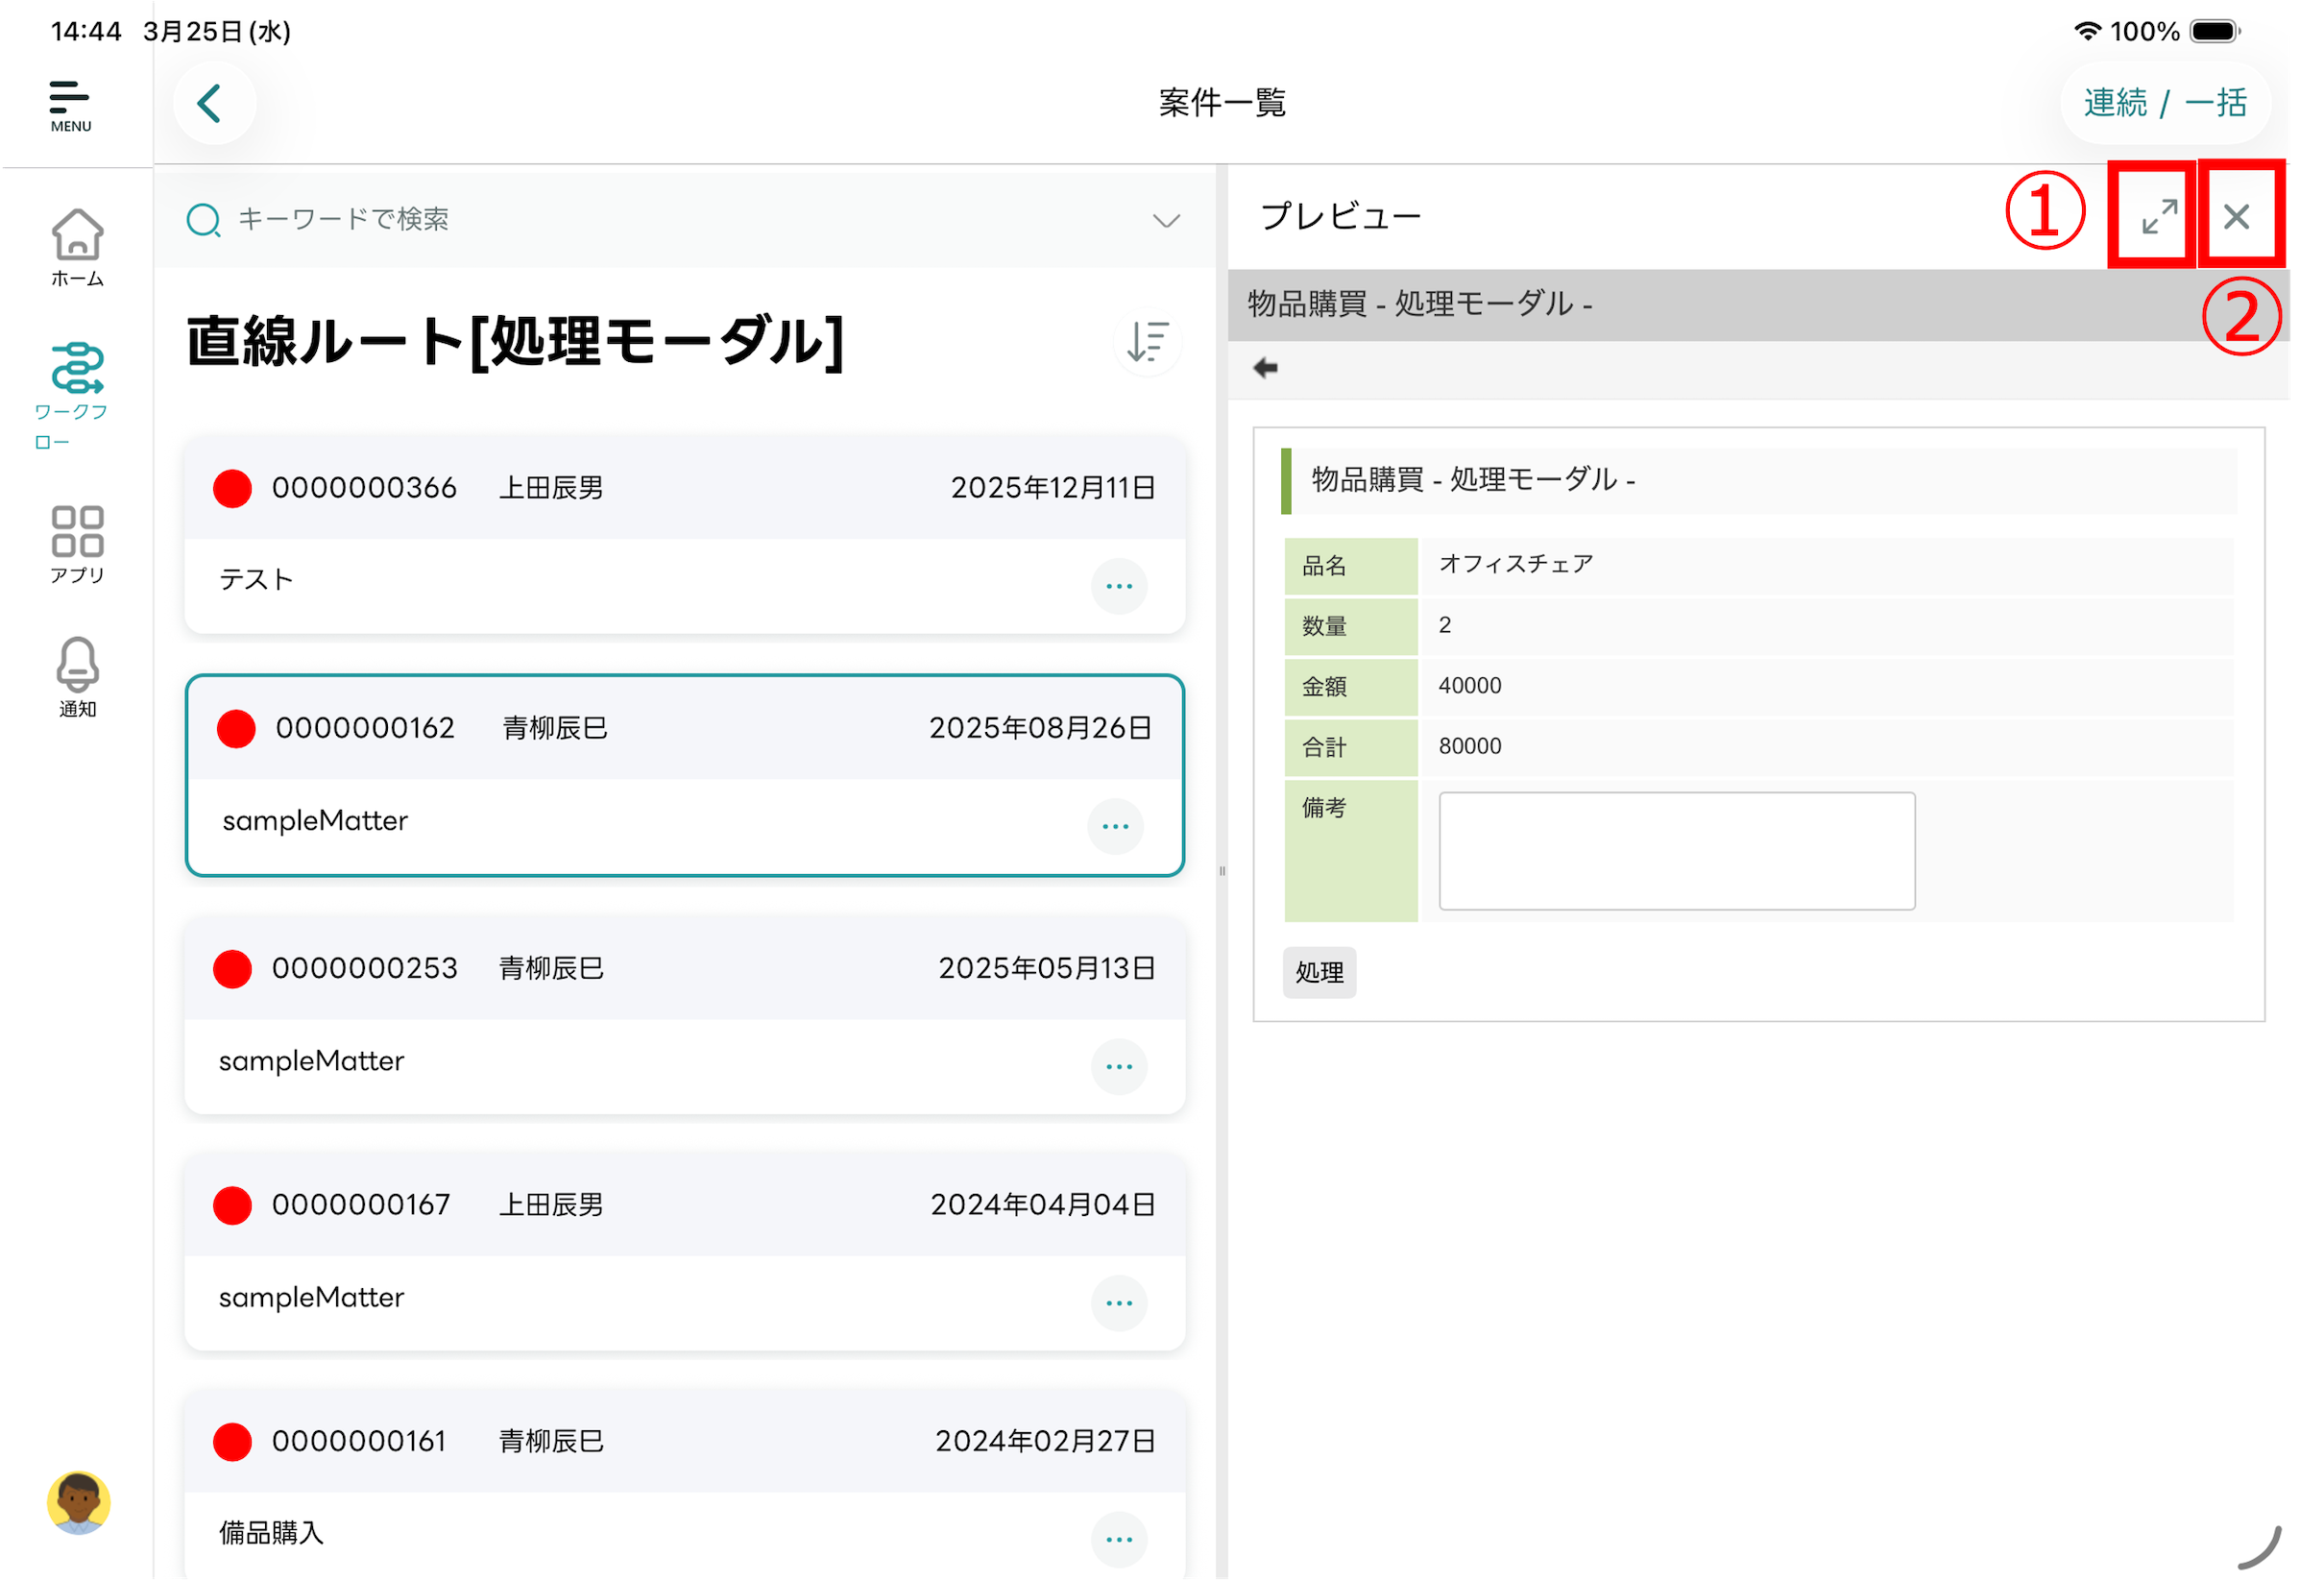The image size is (2324, 1581).
Task: Click the back arrow inside the preview pane
Action: pos(1264,367)
